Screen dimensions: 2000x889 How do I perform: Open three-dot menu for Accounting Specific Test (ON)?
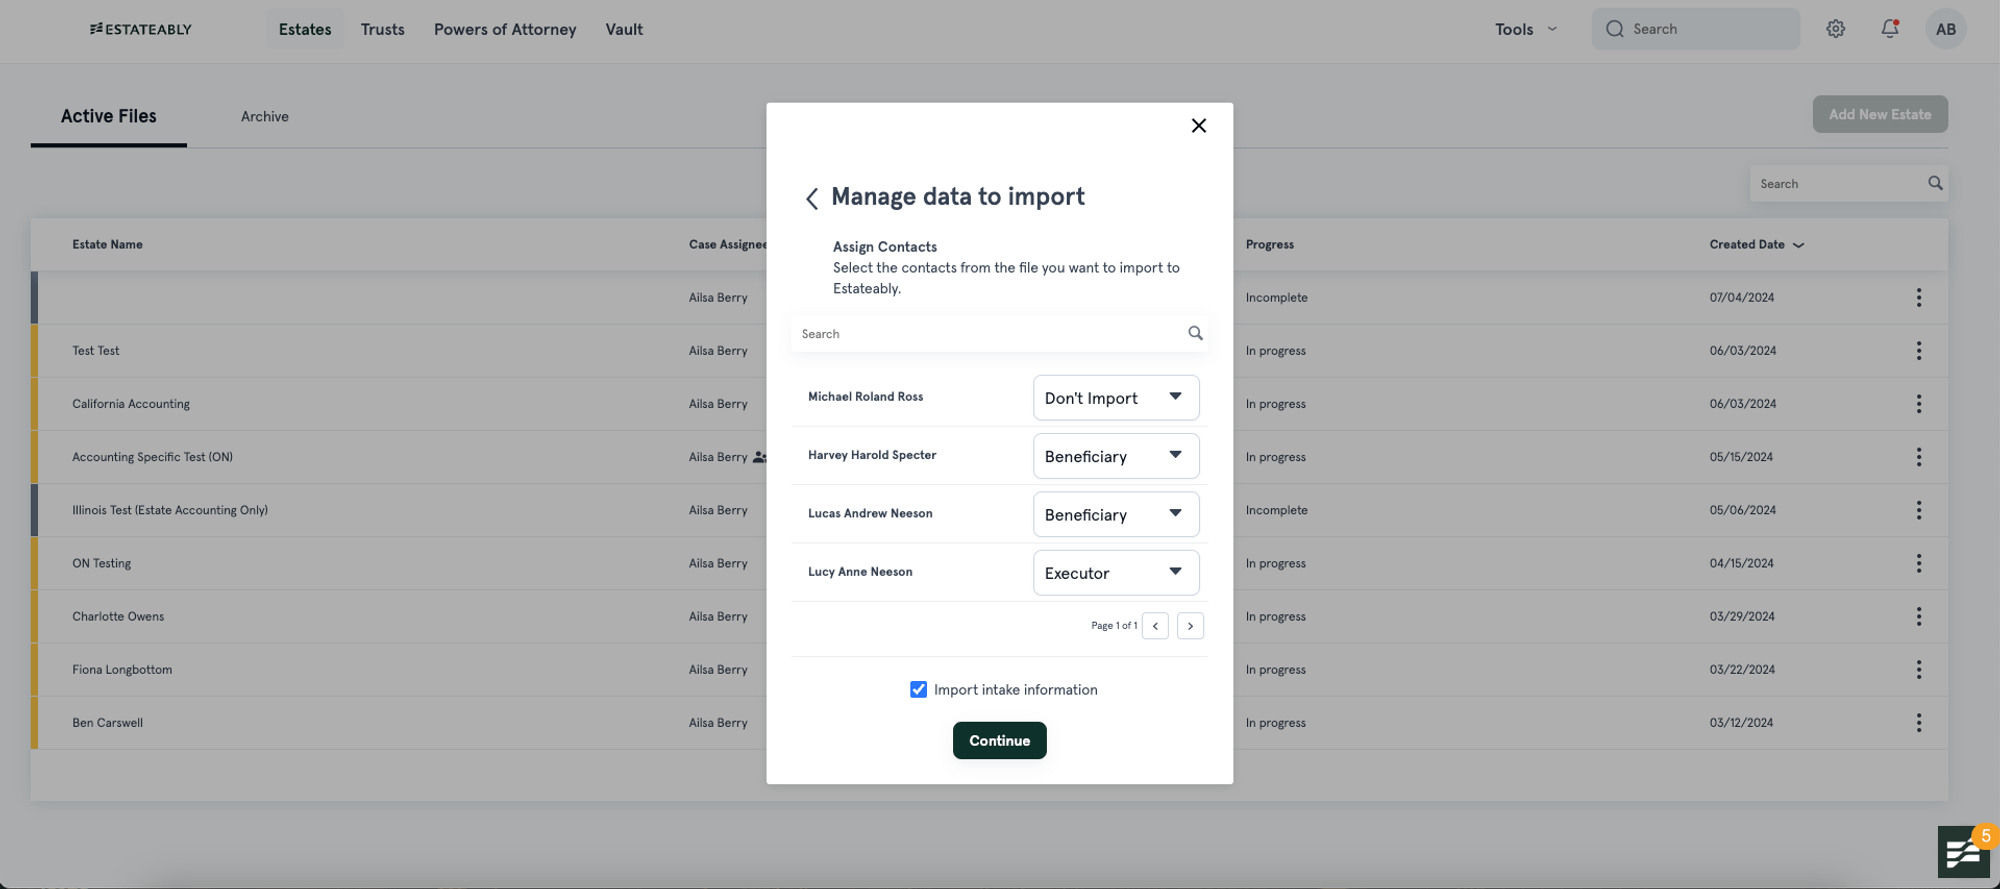(1918, 457)
